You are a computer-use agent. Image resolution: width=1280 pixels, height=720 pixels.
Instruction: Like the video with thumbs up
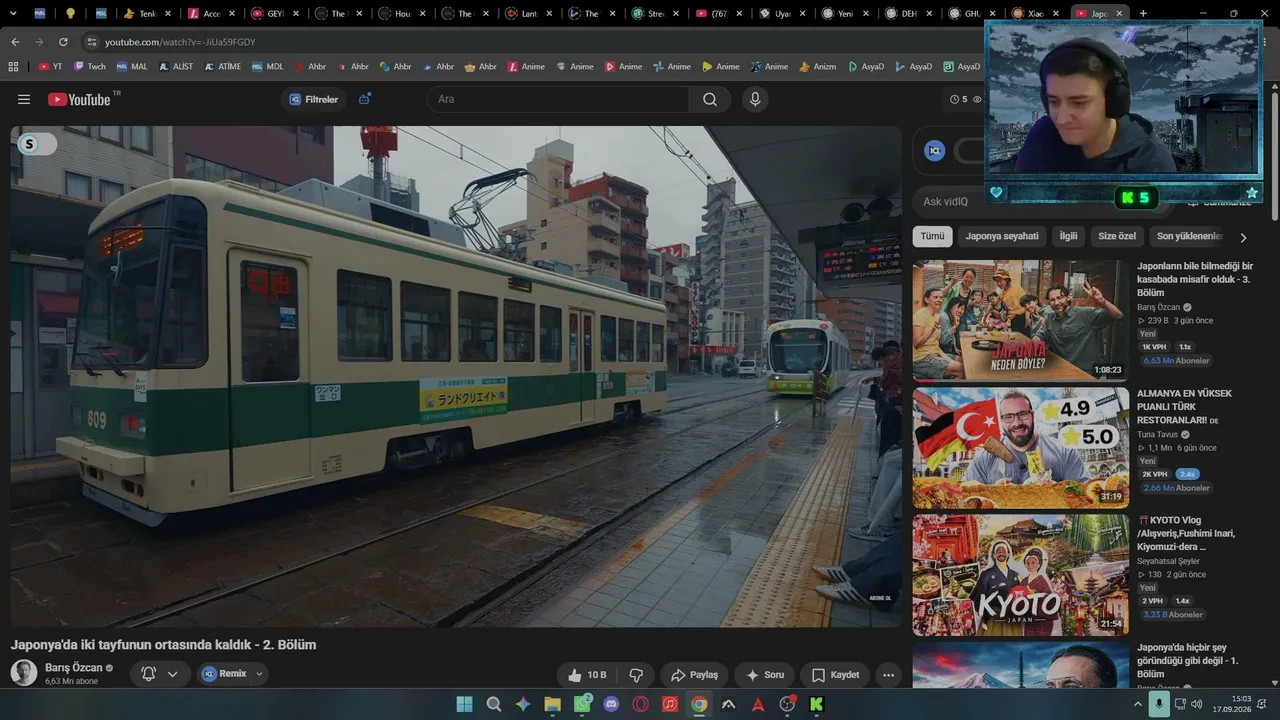click(x=588, y=675)
